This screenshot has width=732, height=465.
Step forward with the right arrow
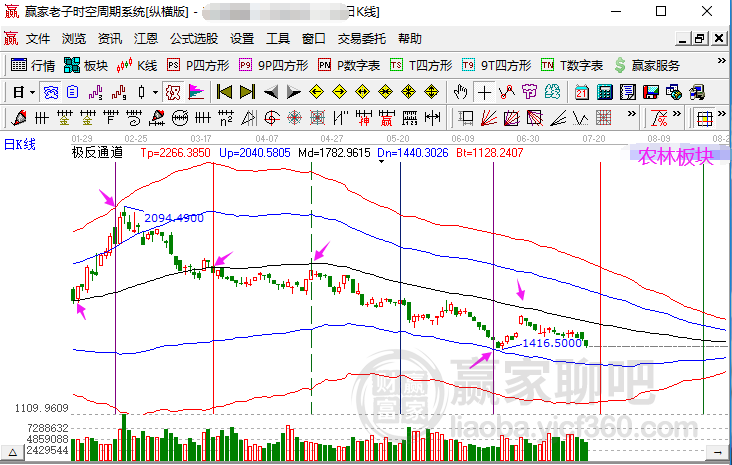(293, 92)
